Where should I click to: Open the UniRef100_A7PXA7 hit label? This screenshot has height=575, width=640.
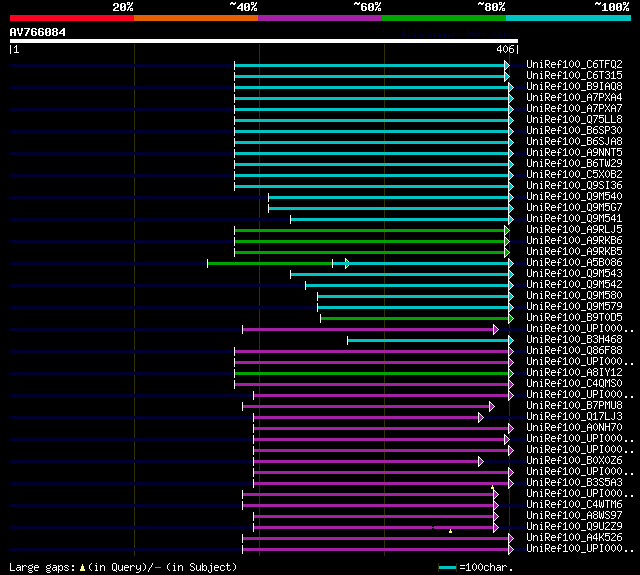(x=574, y=109)
